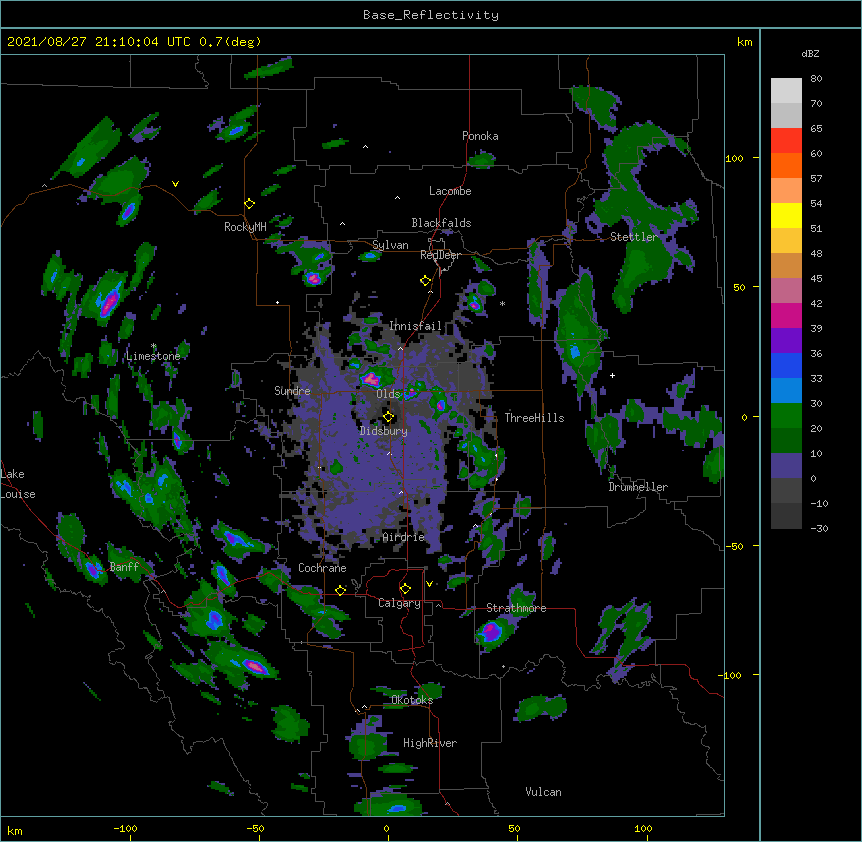Click the yellow marker south of RedDeer
This screenshot has height=842, width=862.
[x=426, y=281]
